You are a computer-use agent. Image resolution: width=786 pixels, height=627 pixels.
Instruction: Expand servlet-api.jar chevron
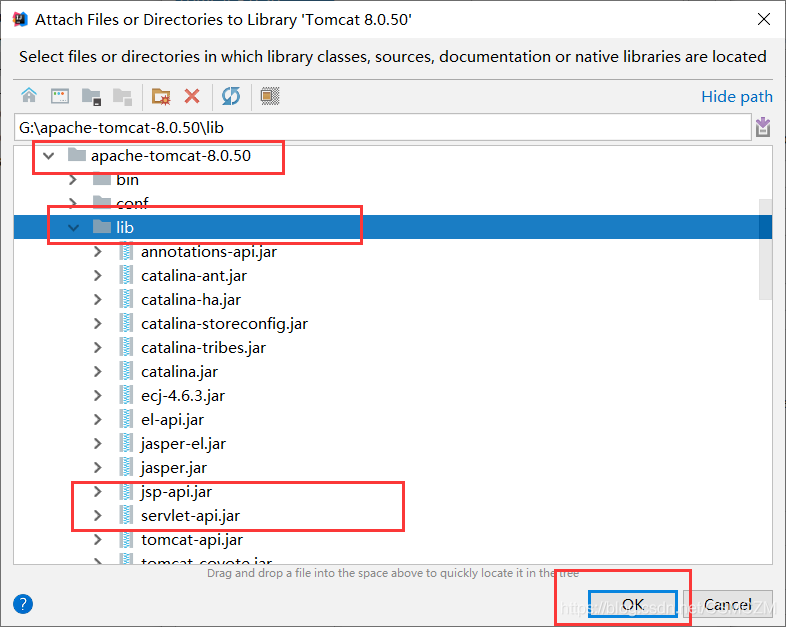coord(98,516)
